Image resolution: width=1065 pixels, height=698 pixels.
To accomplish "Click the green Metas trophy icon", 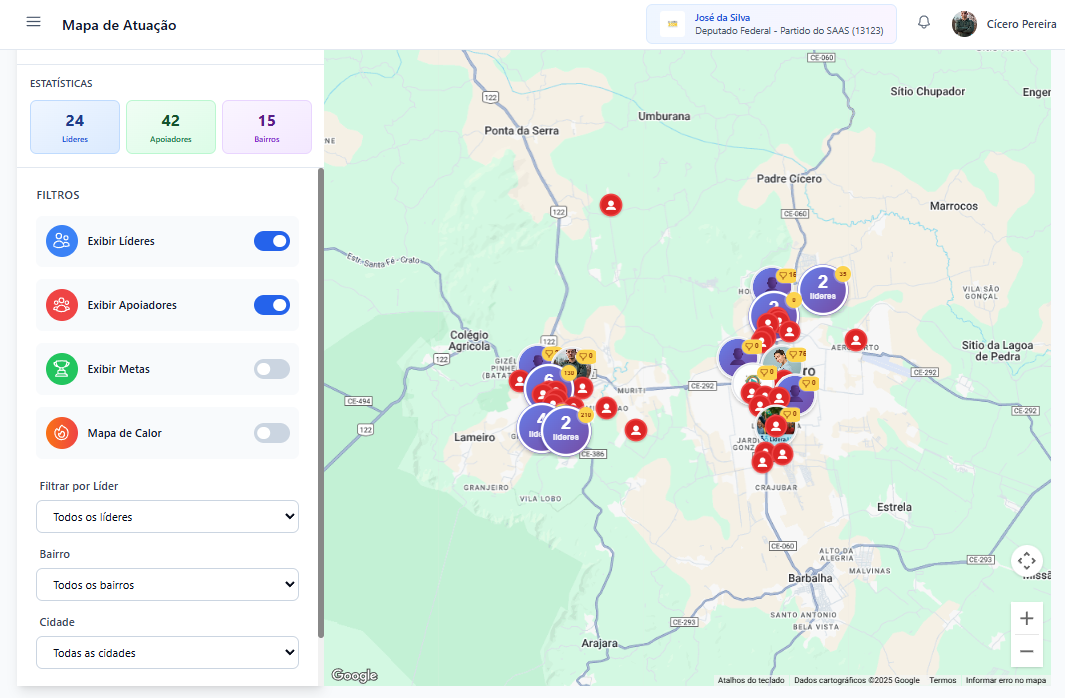I will [62, 369].
